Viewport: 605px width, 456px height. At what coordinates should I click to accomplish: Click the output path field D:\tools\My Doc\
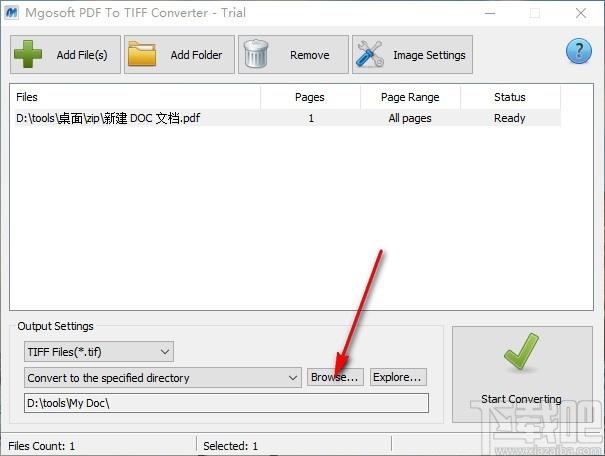click(226, 403)
